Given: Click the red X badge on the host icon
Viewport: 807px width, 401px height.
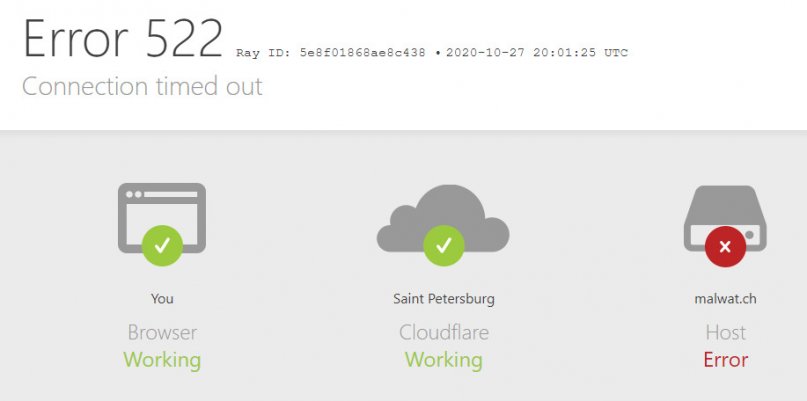Looking at the screenshot, I should pyautogui.click(x=726, y=247).
